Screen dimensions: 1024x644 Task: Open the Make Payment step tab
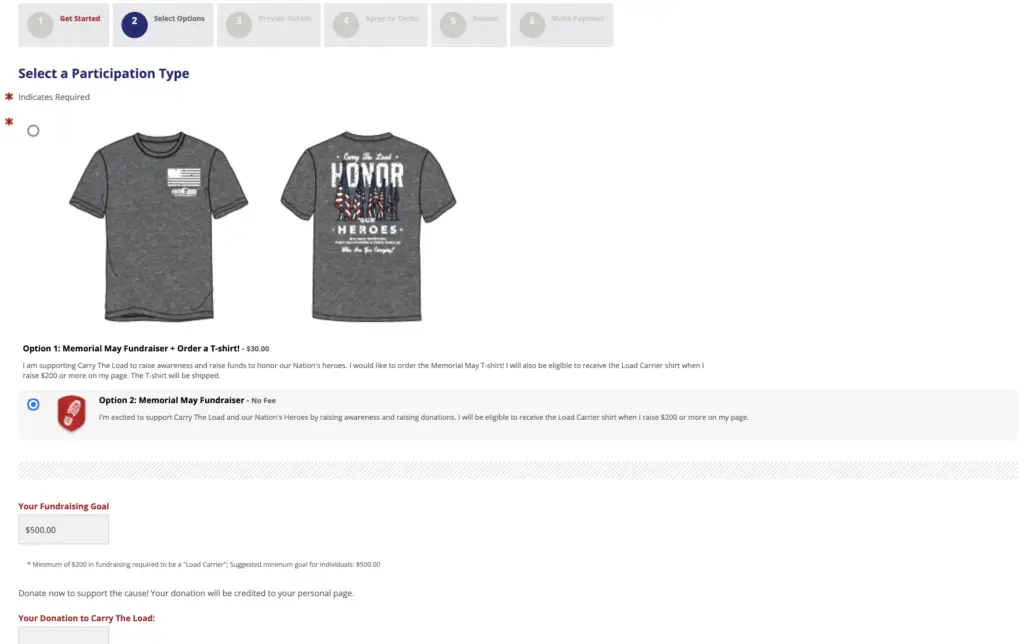(562, 25)
